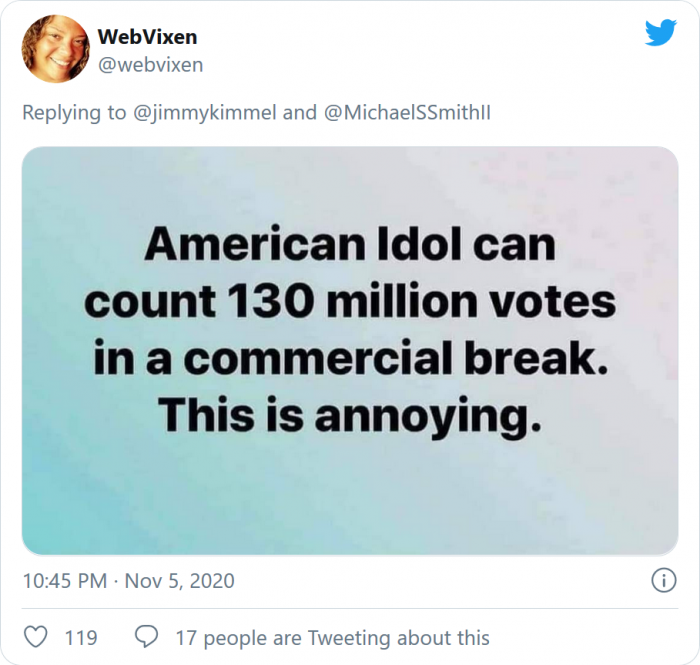Viewport: 700px width, 665px height.
Task: Click the Nov 5, 2020 date
Action: coord(179,581)
